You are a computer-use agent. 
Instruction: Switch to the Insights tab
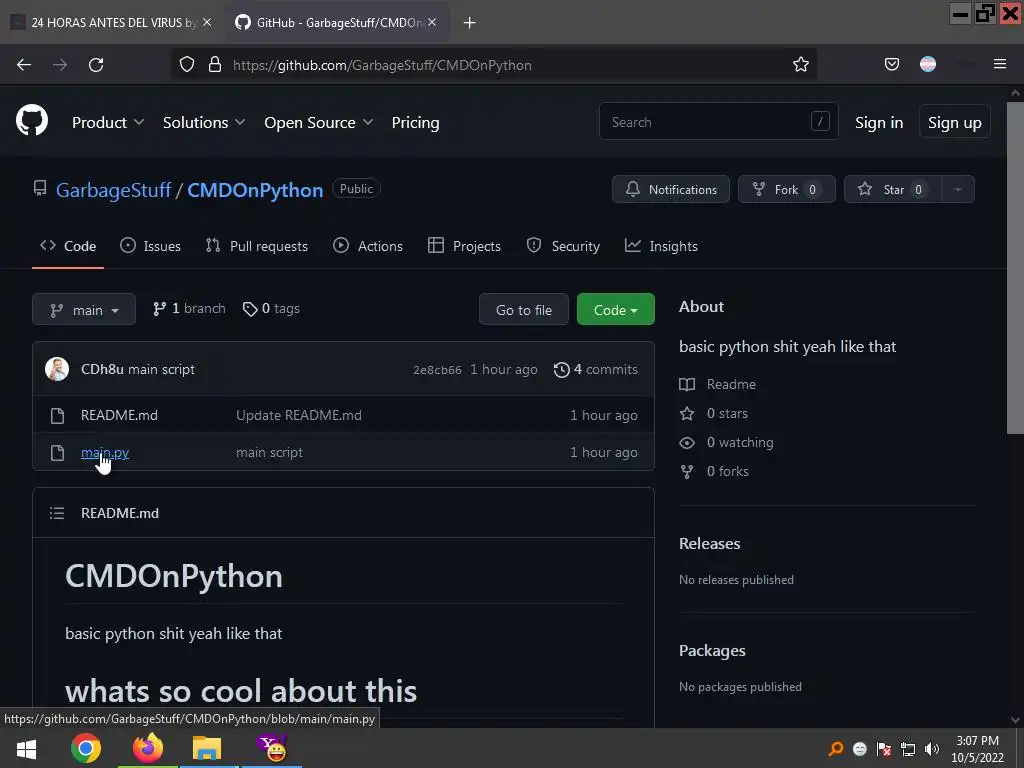click(661, 246)
